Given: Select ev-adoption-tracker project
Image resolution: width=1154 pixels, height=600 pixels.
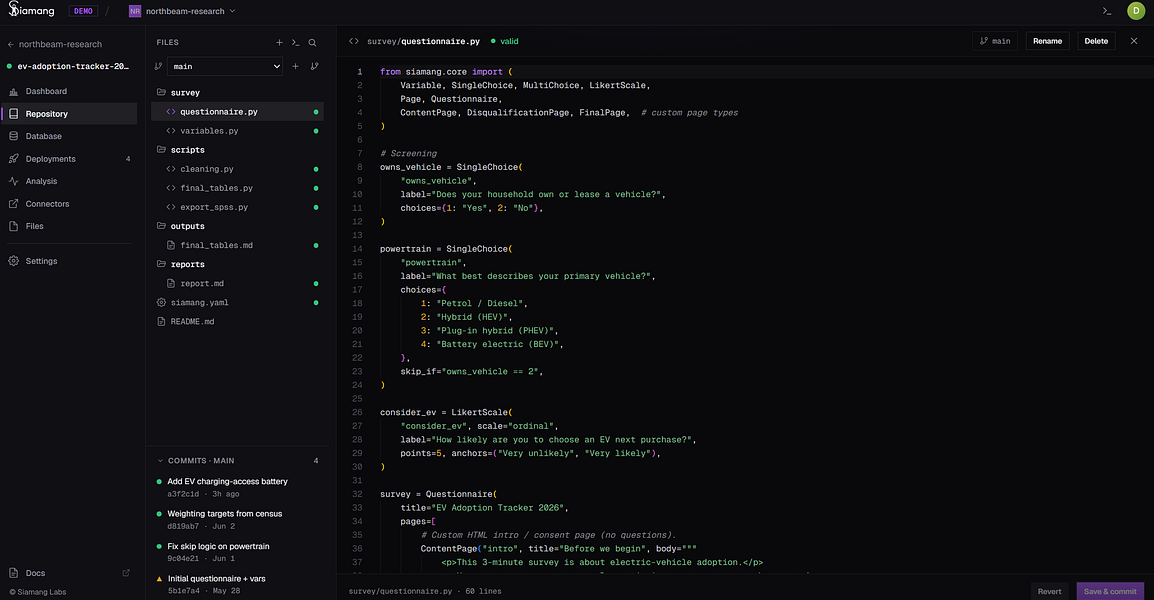Looking at the screenshot, I should coord(68,66).
